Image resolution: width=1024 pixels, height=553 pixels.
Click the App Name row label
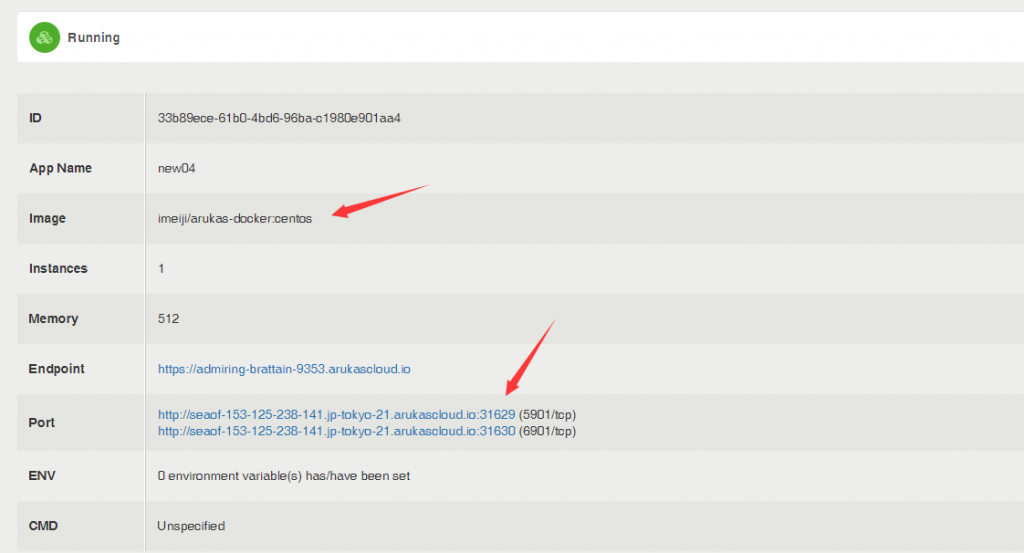coord(61,168)
